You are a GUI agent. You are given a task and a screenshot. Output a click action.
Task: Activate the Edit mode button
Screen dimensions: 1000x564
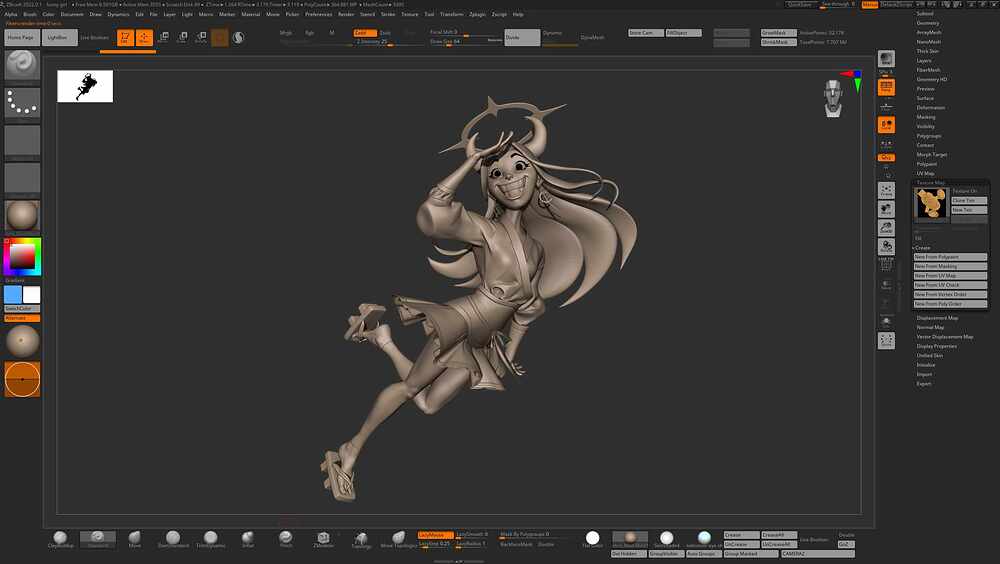(x=125, y=38)
